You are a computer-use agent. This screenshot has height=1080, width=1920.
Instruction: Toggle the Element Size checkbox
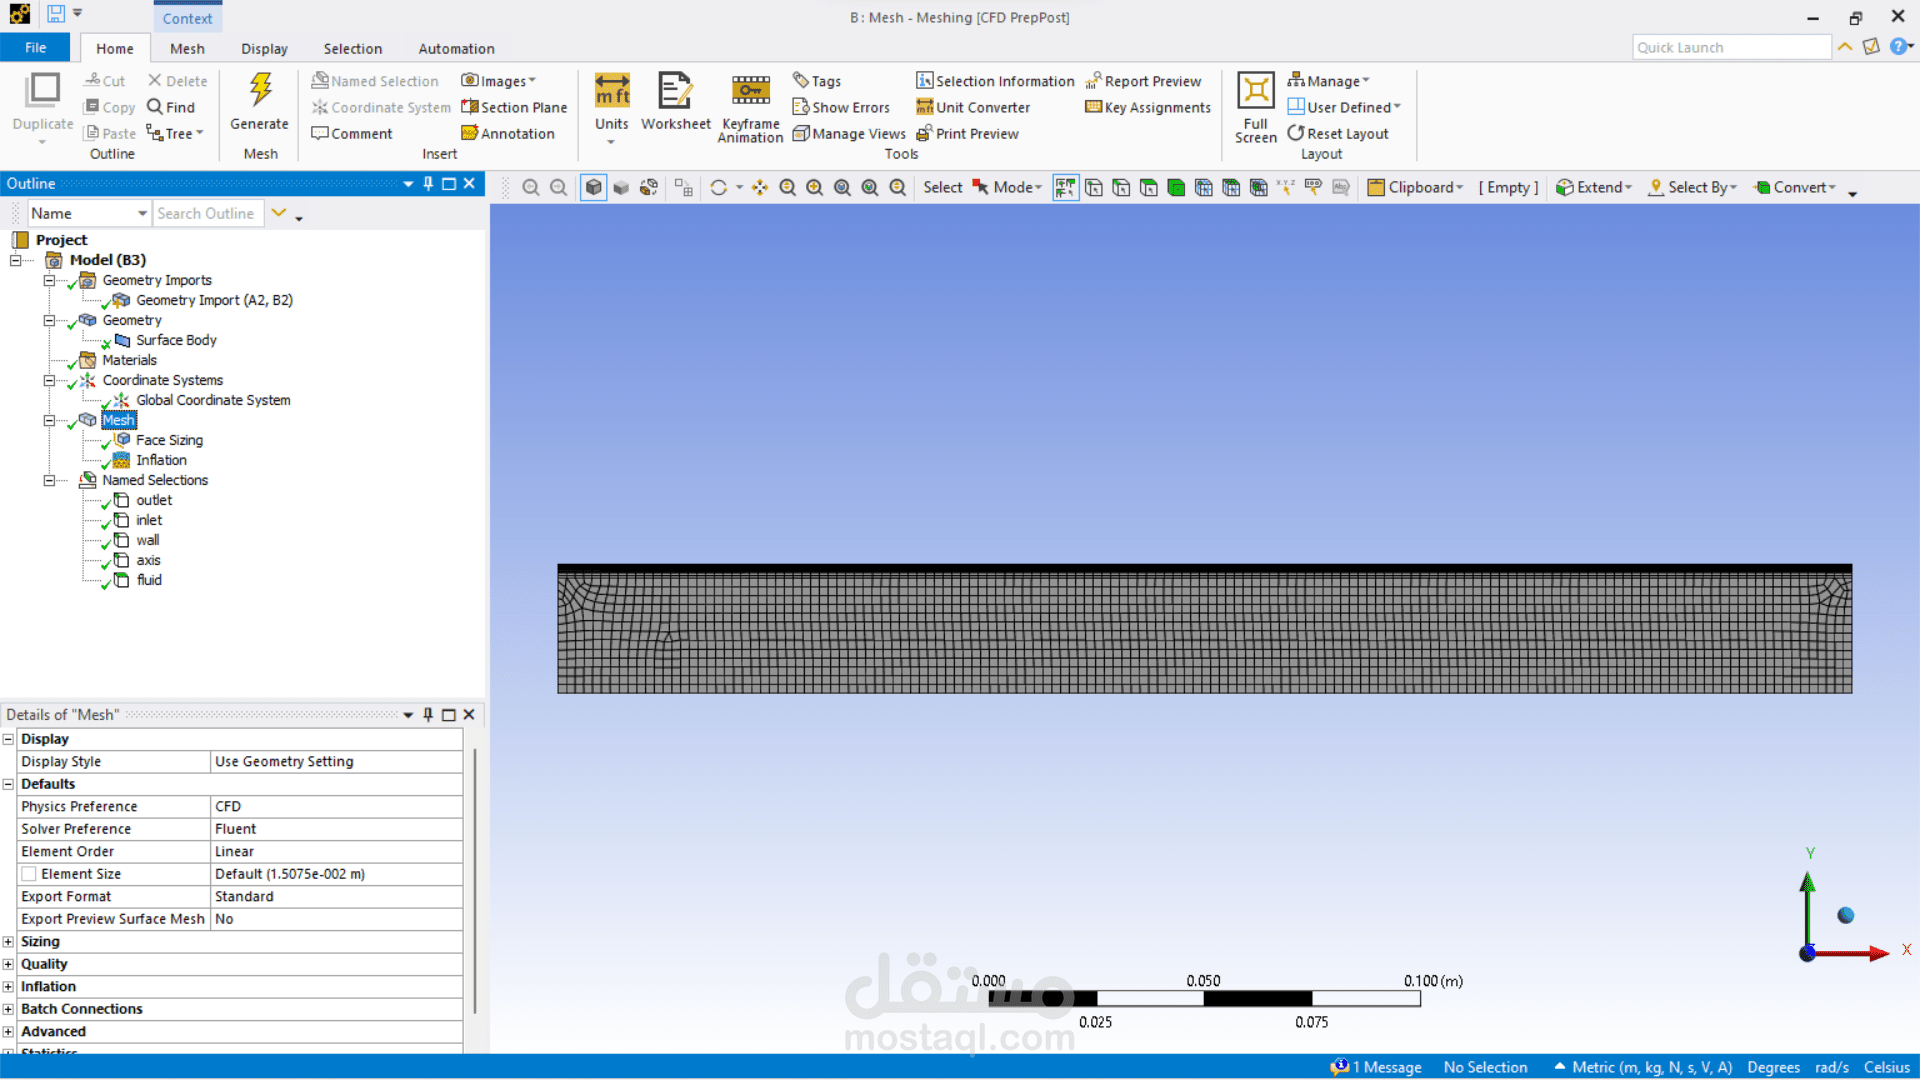29,874
